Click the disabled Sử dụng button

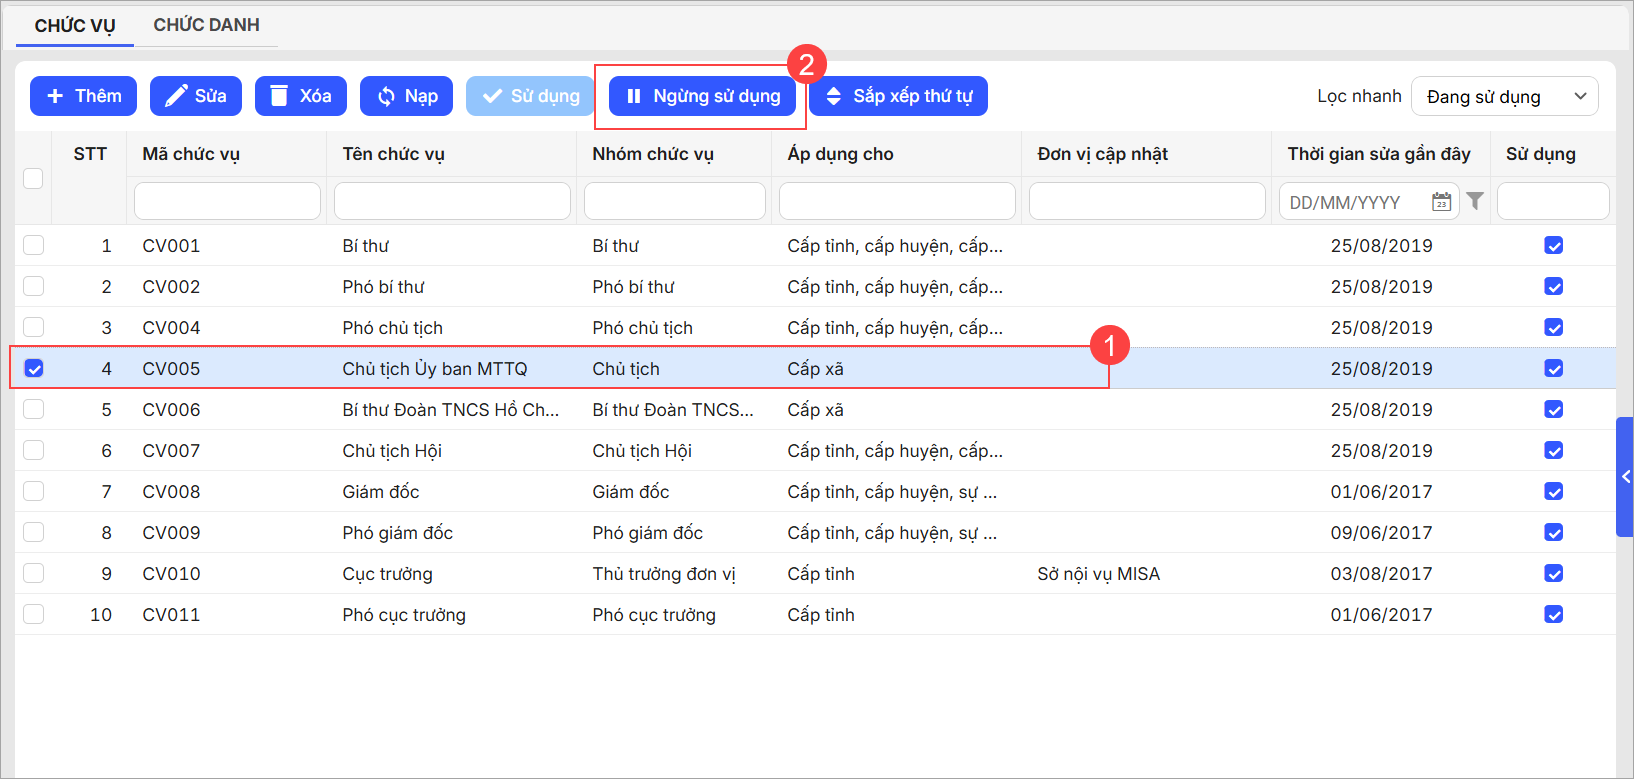tap(530, 96)
